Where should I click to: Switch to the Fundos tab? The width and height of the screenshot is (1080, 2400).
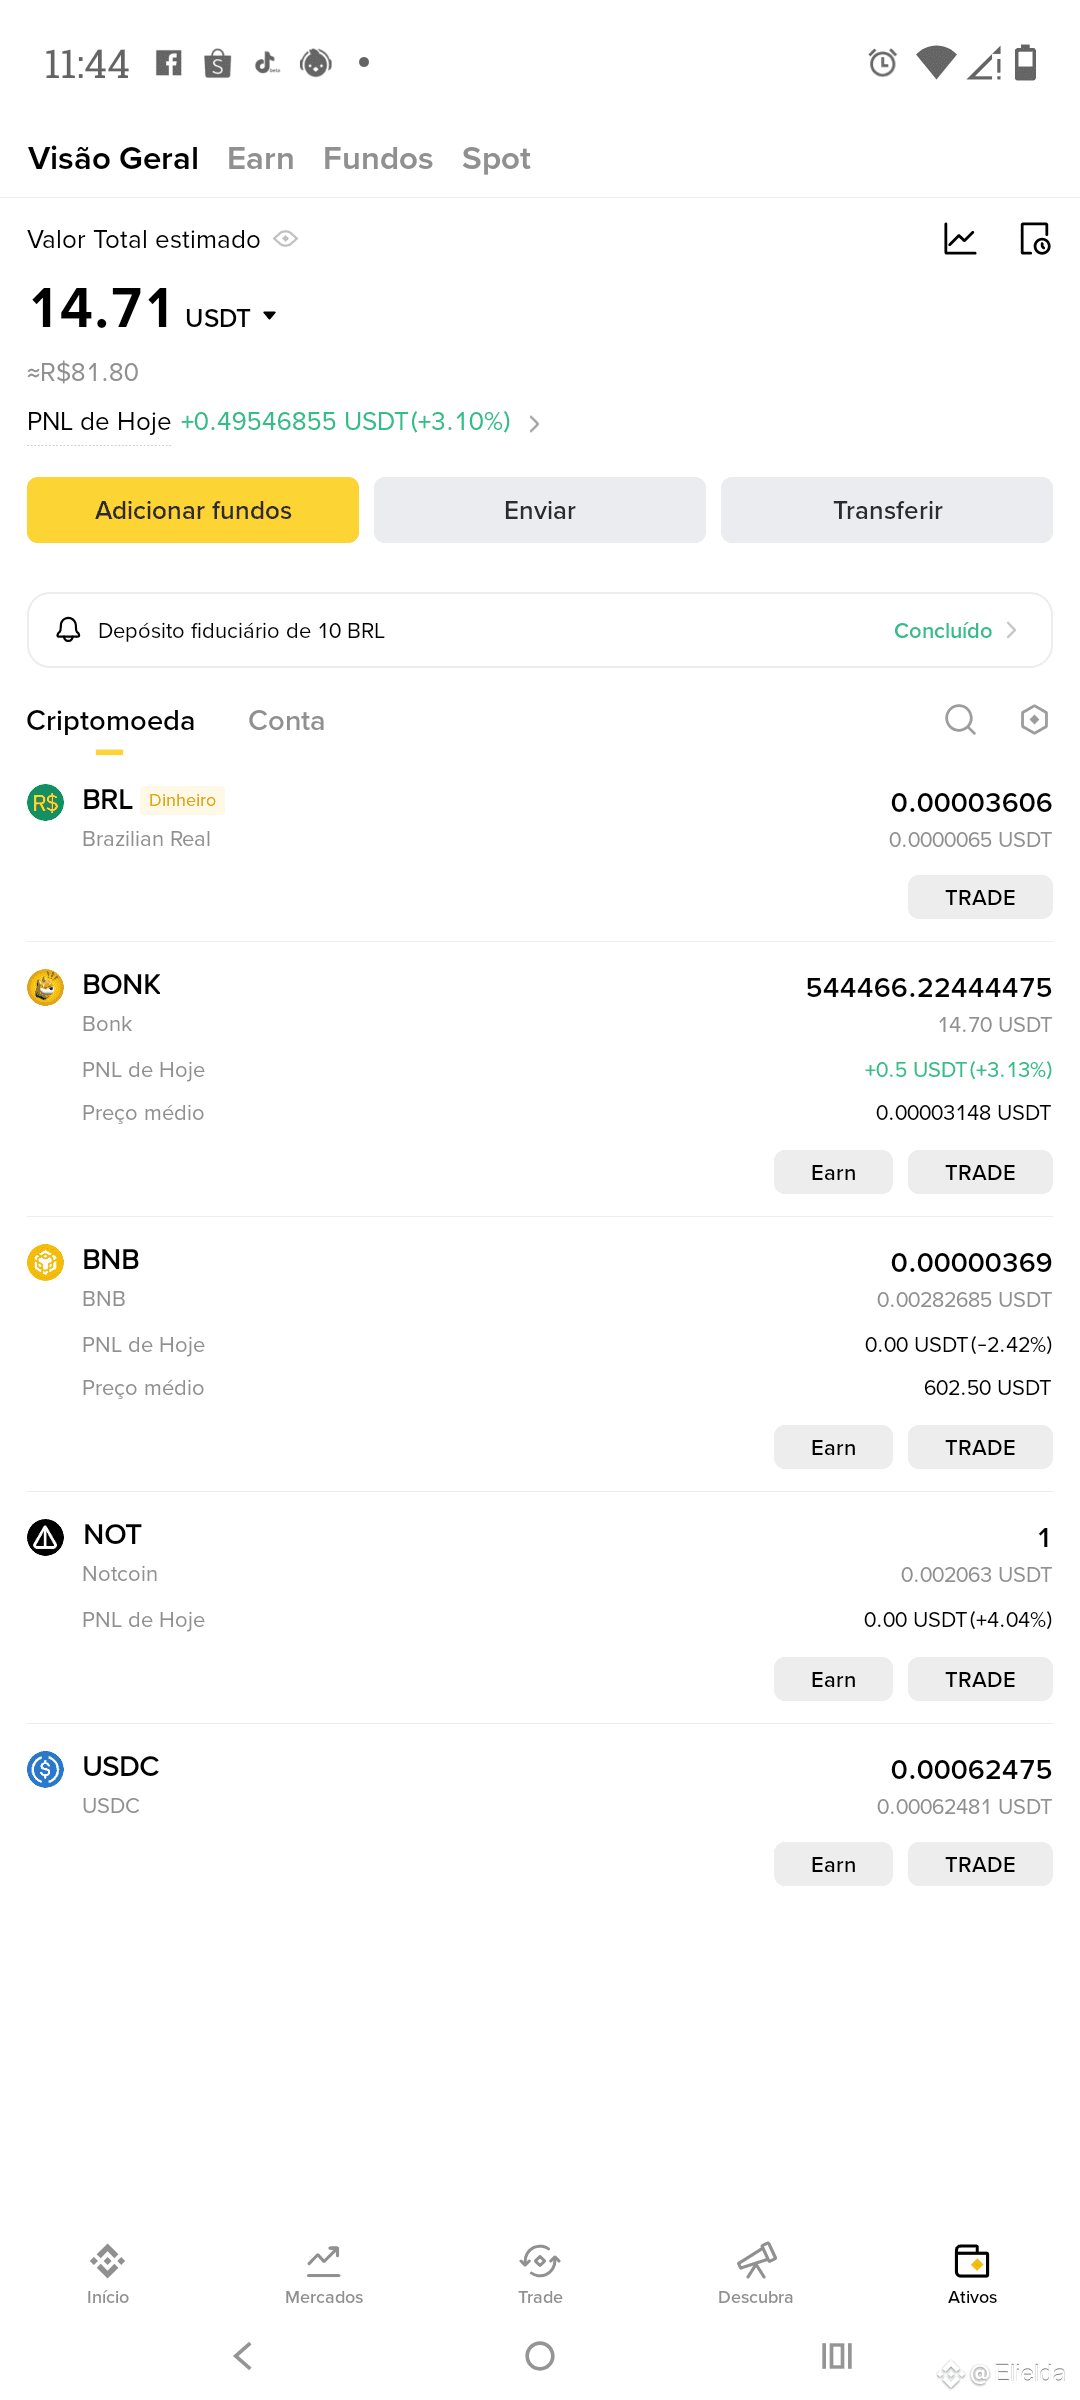[x=378, y=158]
